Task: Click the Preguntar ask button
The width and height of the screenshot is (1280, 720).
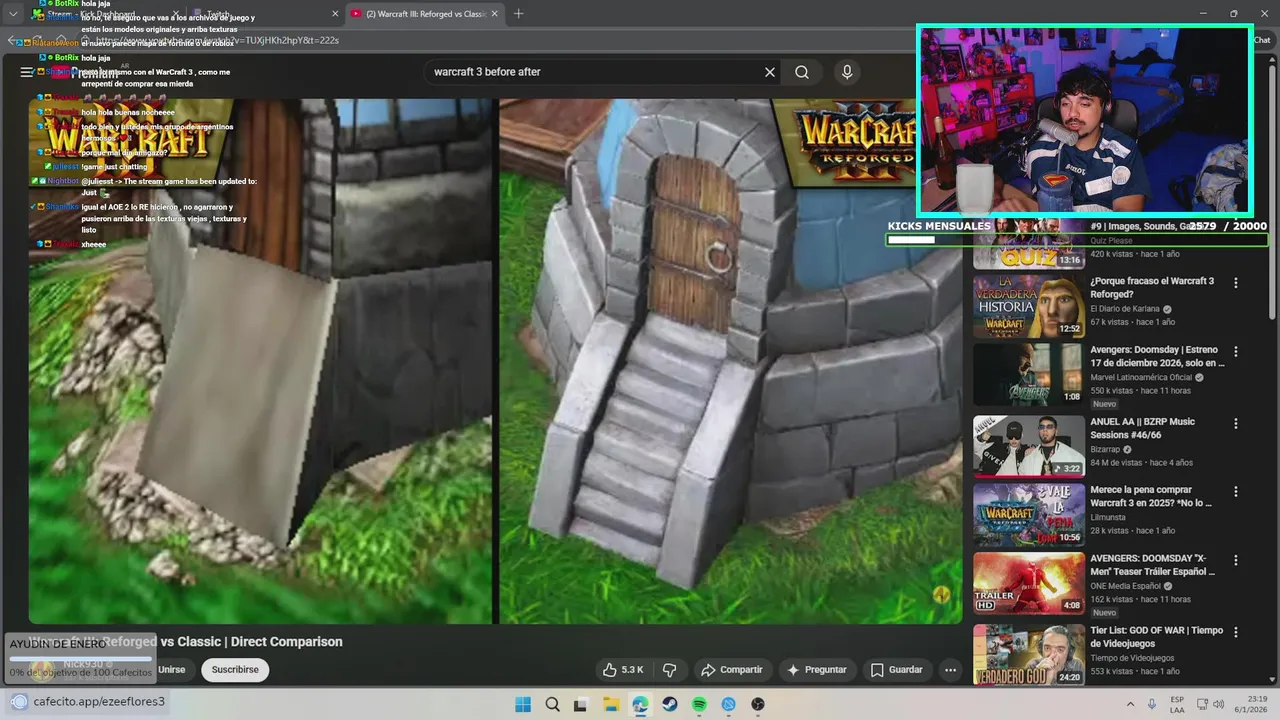Action: (x=817, y=670)
